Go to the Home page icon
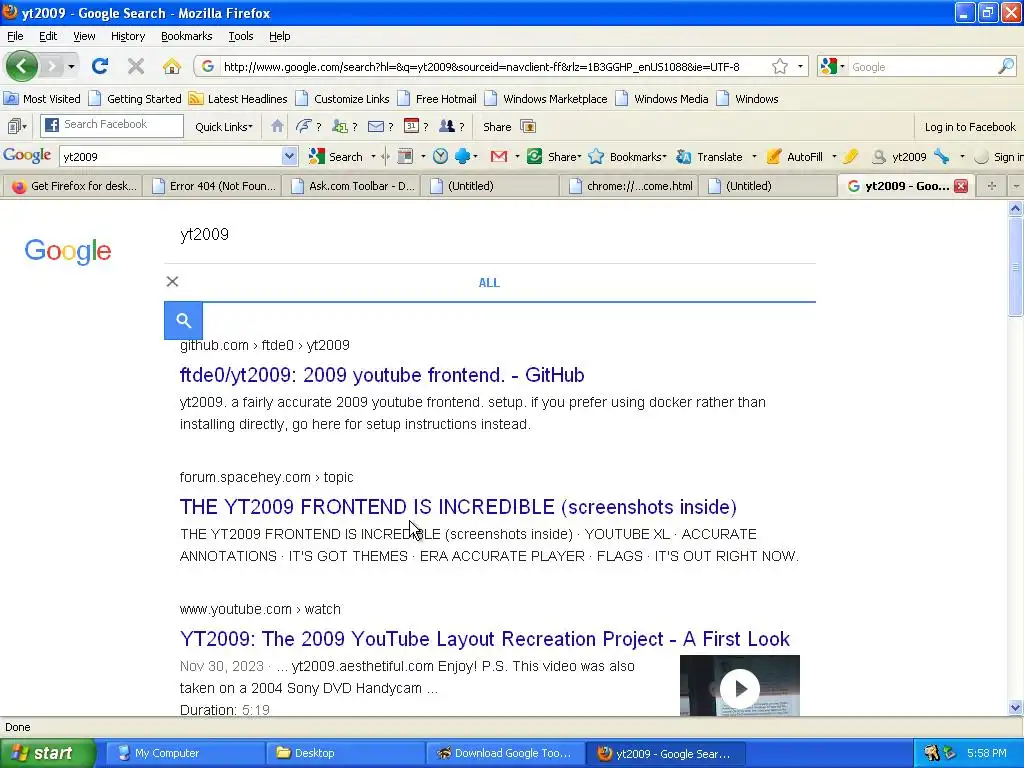Image resolution: width=1024 pixels, height=768 pixels. (x=172, y=66)
